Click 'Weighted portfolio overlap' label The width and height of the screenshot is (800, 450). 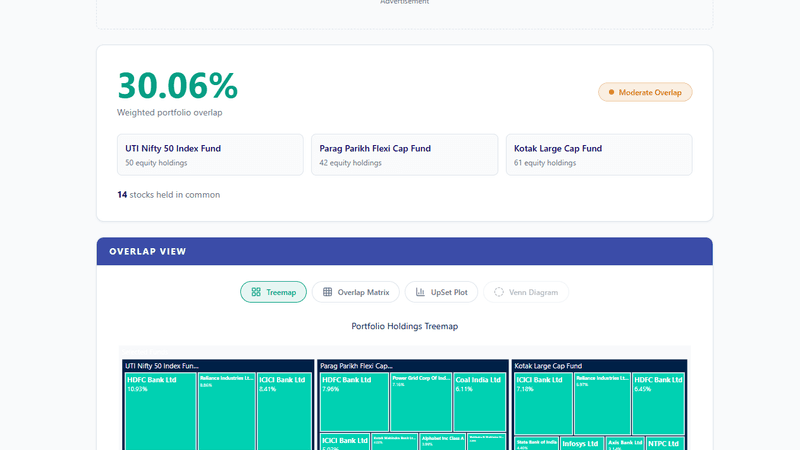[x=170, y=112]
